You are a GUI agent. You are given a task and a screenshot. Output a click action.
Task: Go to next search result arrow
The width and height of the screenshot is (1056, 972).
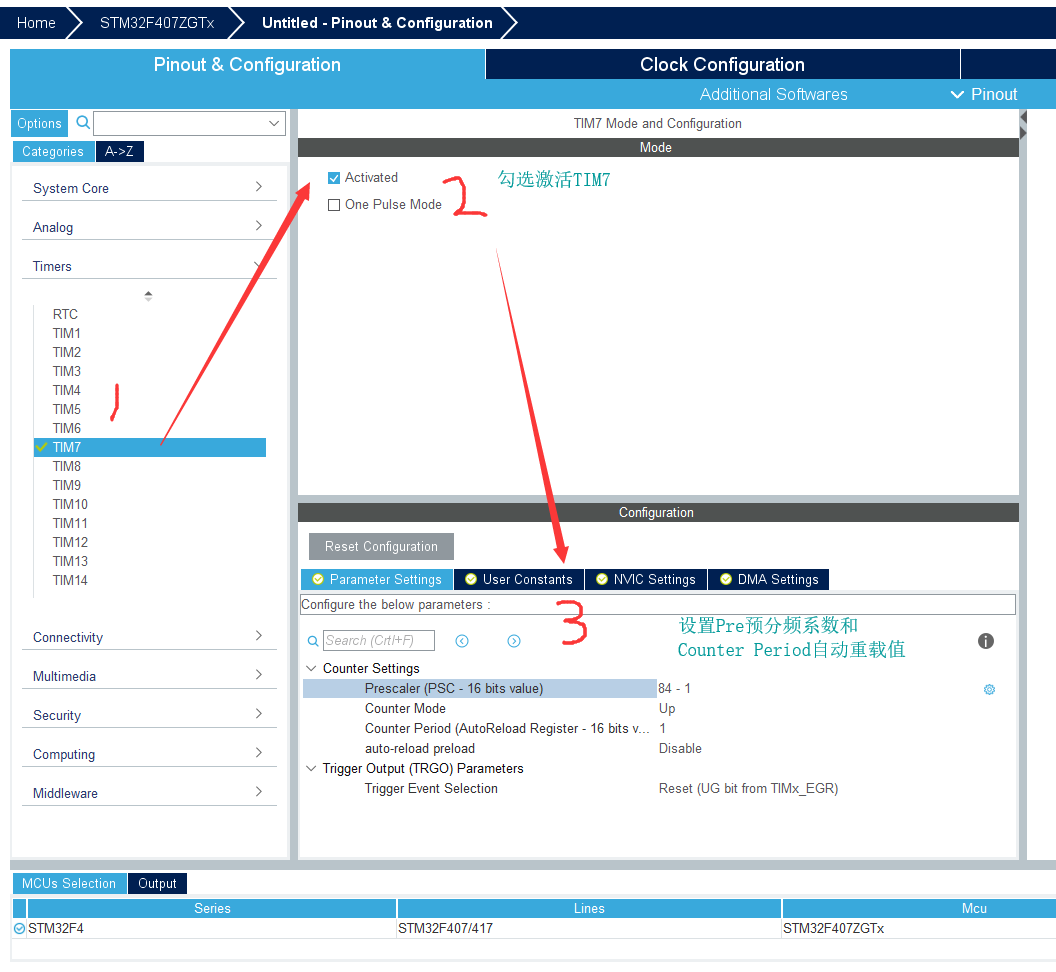point(514,641)
